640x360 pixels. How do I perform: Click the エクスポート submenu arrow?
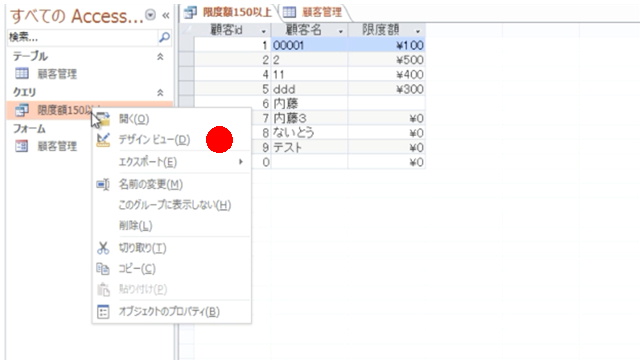241,162
